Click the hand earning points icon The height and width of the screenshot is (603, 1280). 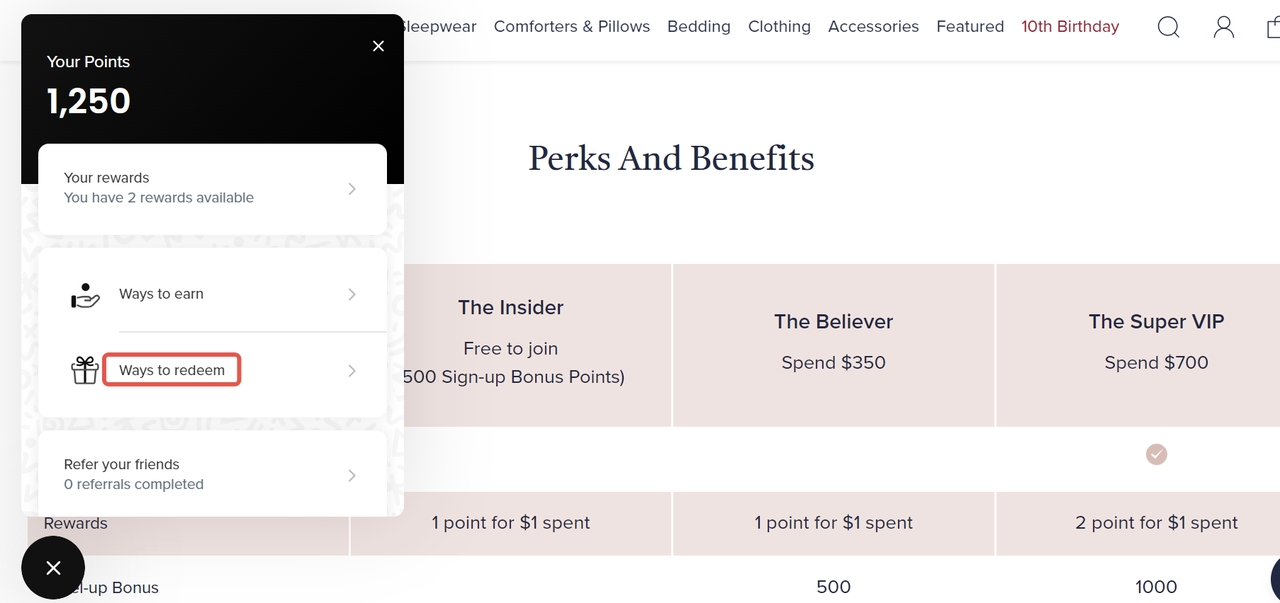tap(85, 295)
